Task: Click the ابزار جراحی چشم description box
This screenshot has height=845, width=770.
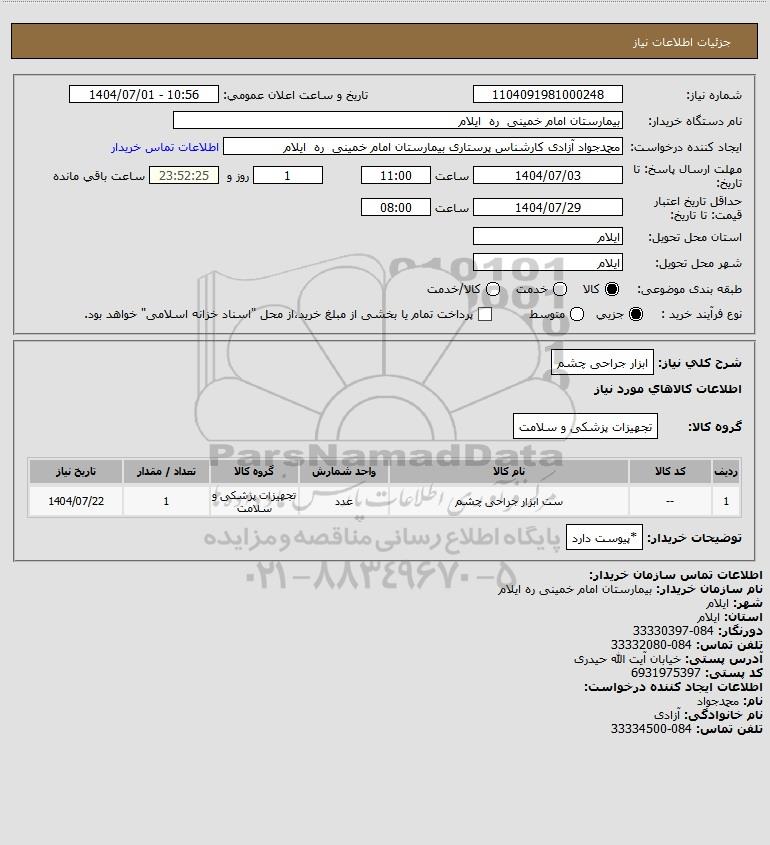Action: 602,363
